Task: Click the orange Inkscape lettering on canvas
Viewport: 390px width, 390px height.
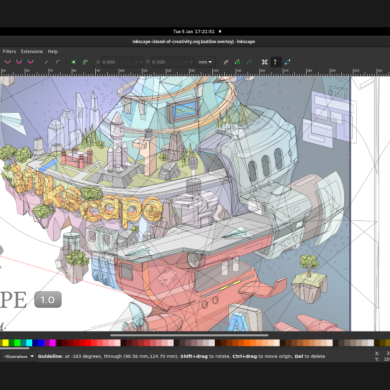Action: (x=87, y=196)
